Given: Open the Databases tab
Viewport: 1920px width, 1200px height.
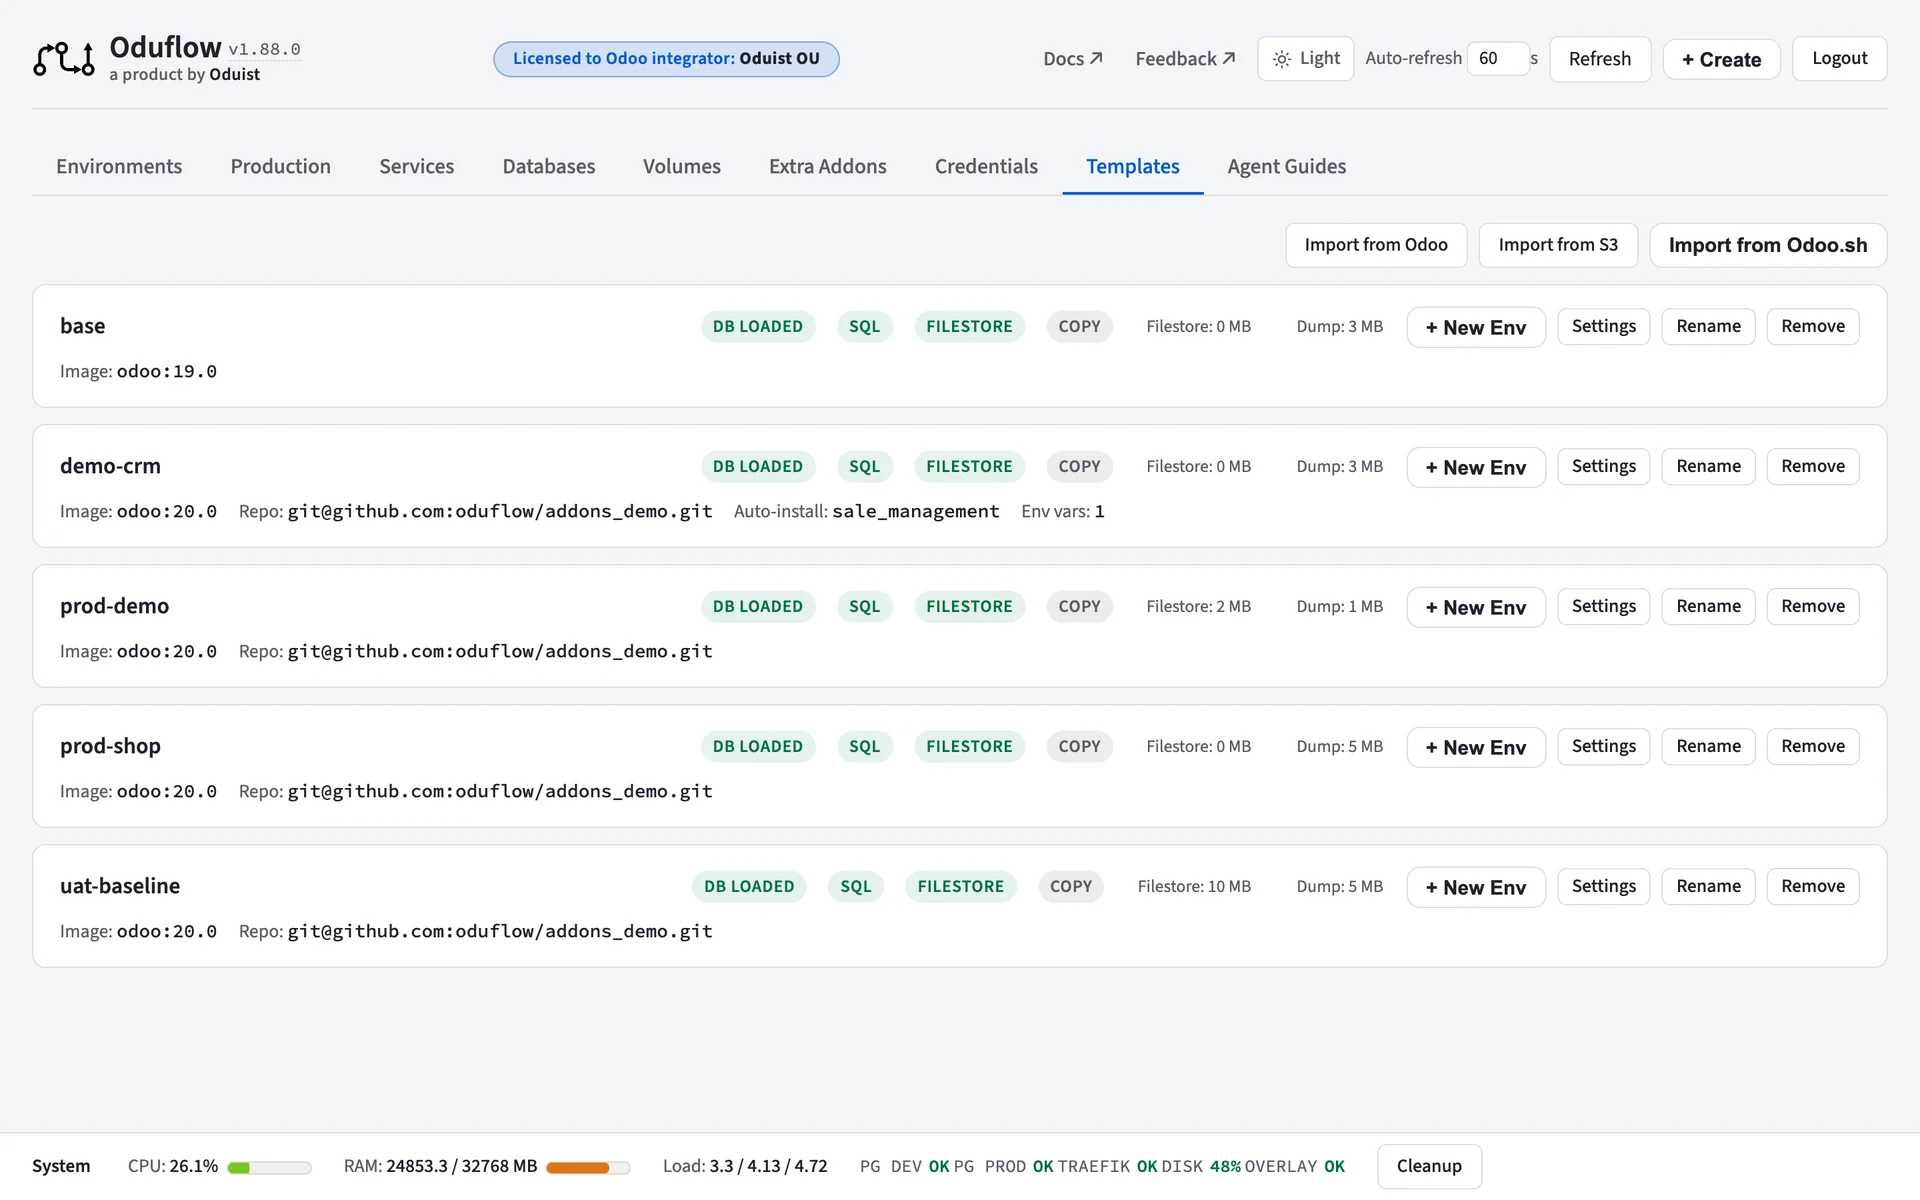Looking at the screenshot, I should coord(548,166).
